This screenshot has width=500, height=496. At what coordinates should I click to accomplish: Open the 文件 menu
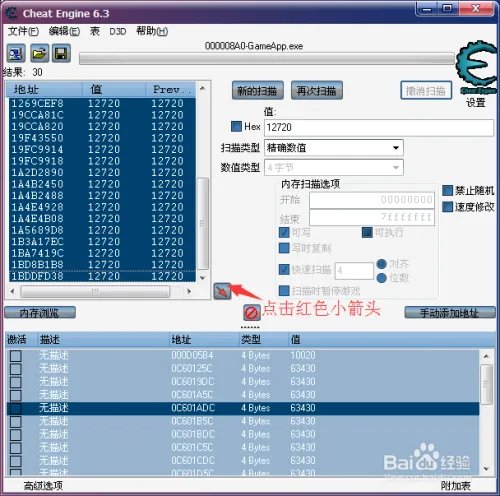click(x=23, y=31)
